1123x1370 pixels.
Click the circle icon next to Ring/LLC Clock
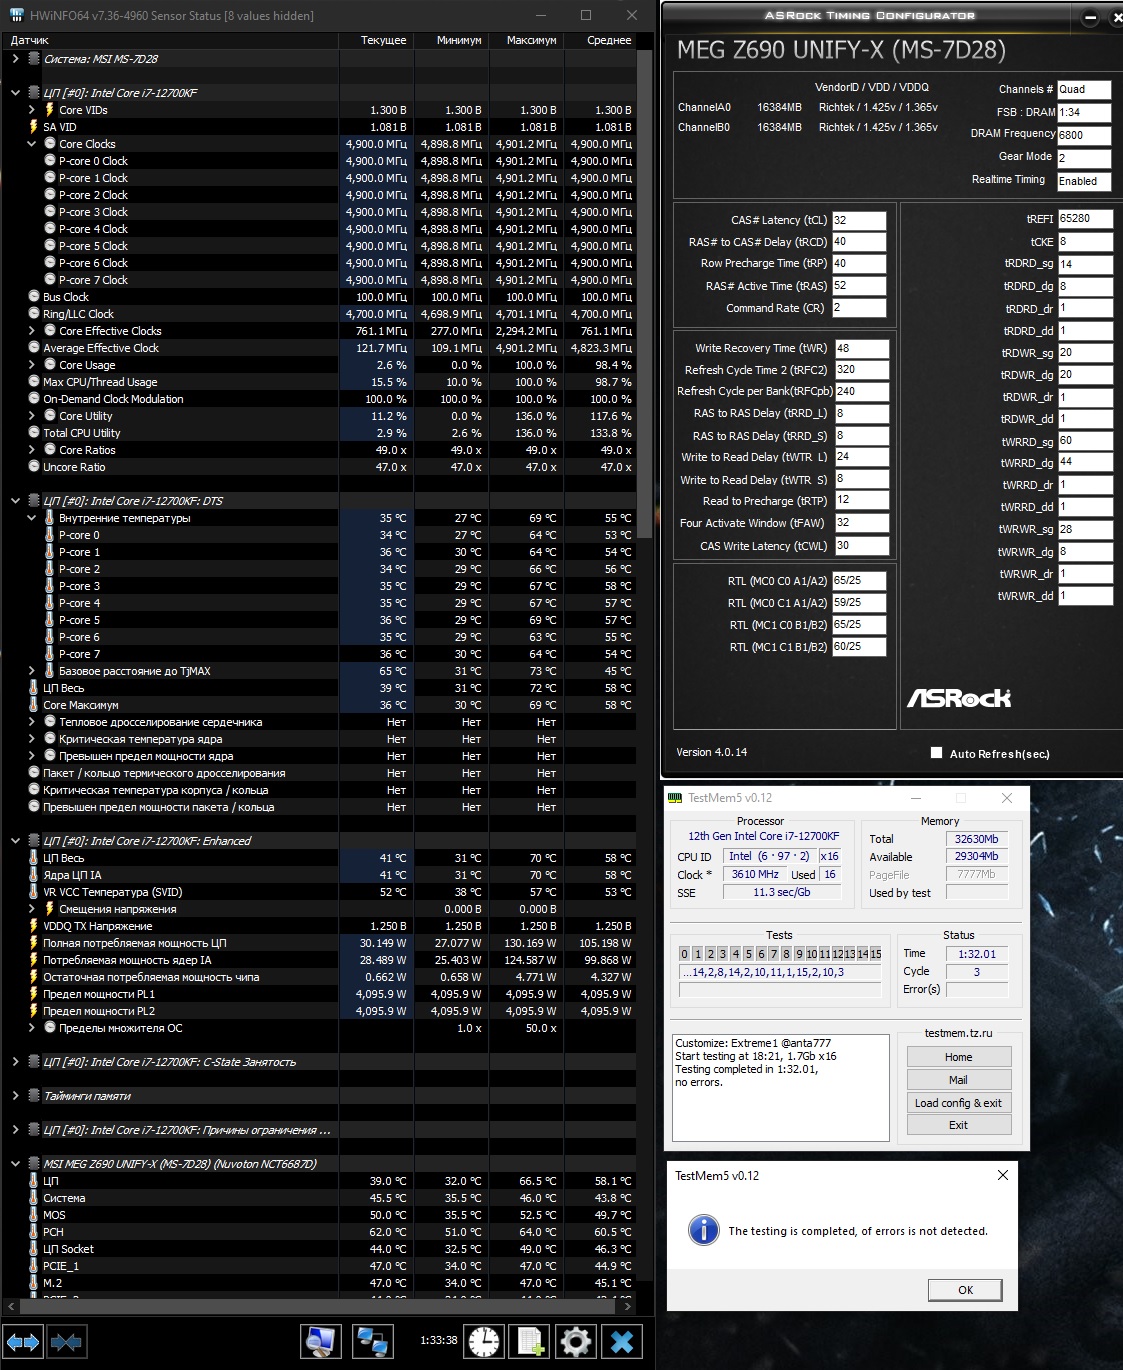pyautogui.click(x=33, y=314)
